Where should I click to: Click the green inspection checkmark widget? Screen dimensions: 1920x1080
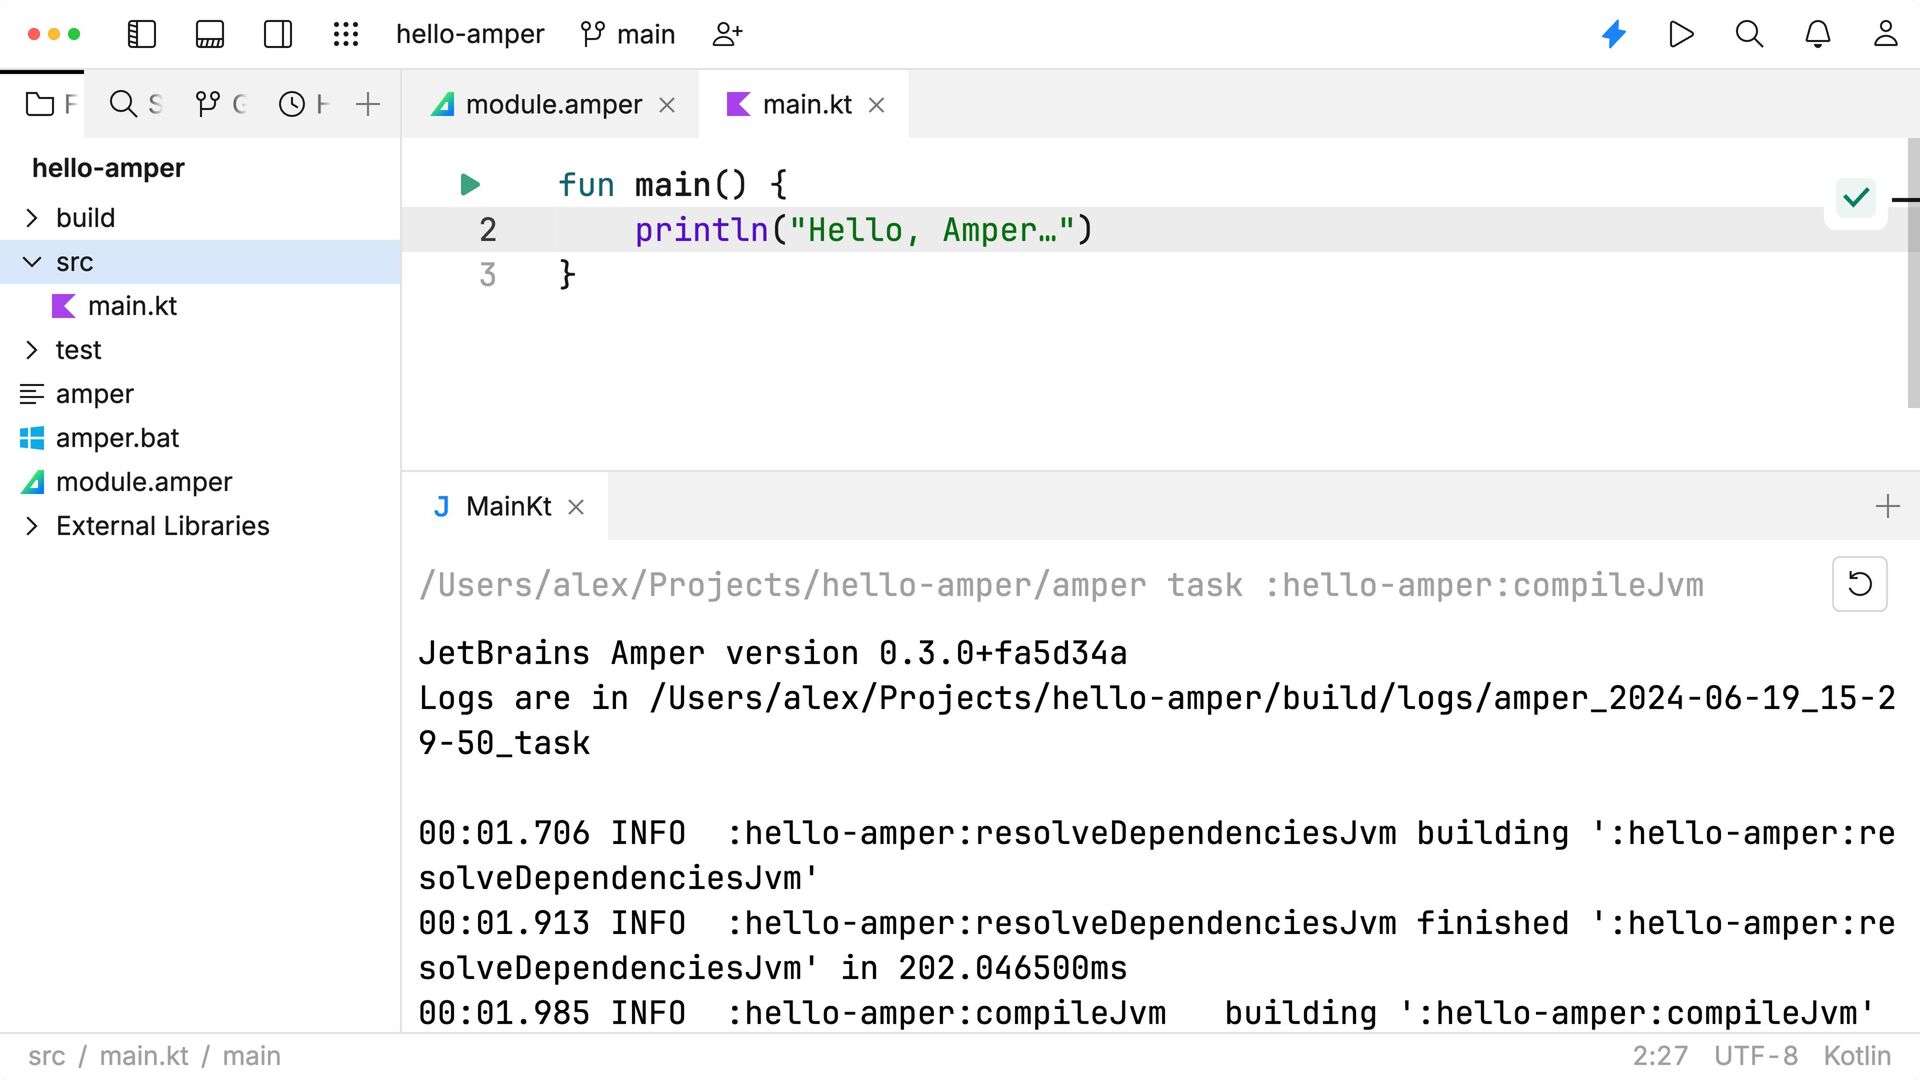click(x=1856, y=198)
